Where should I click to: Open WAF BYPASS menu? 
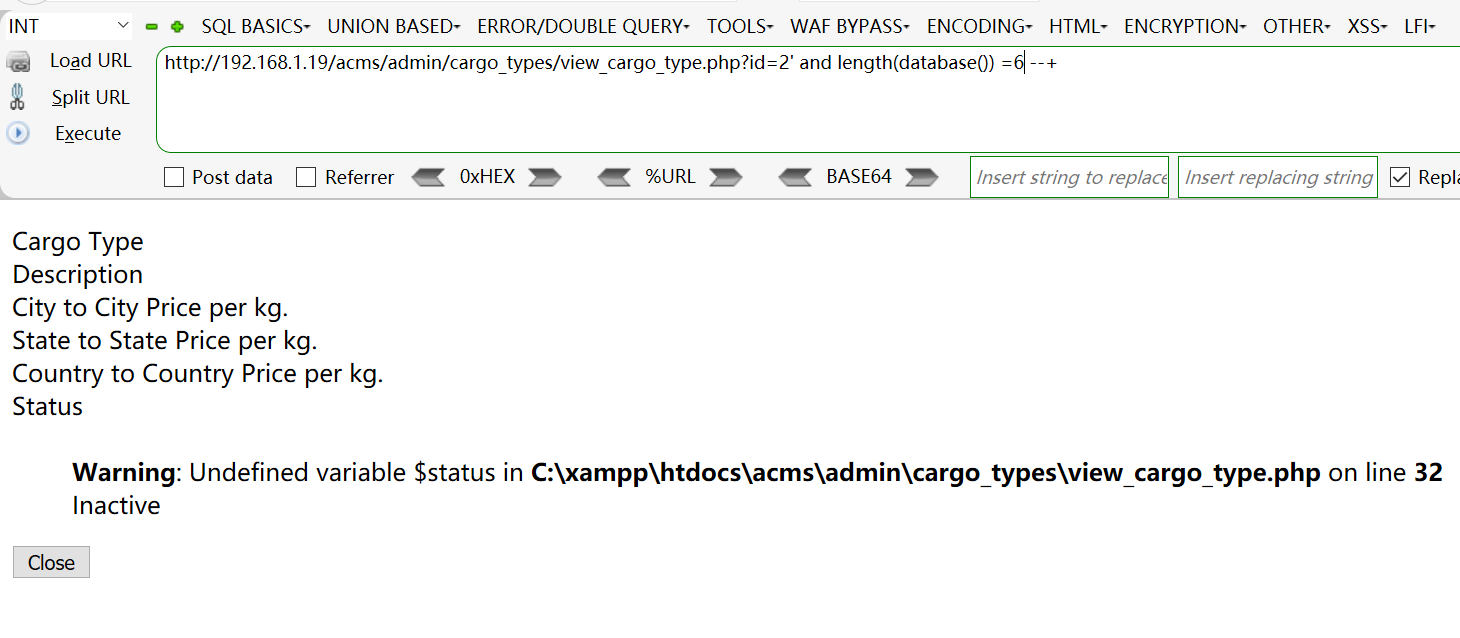850,26
